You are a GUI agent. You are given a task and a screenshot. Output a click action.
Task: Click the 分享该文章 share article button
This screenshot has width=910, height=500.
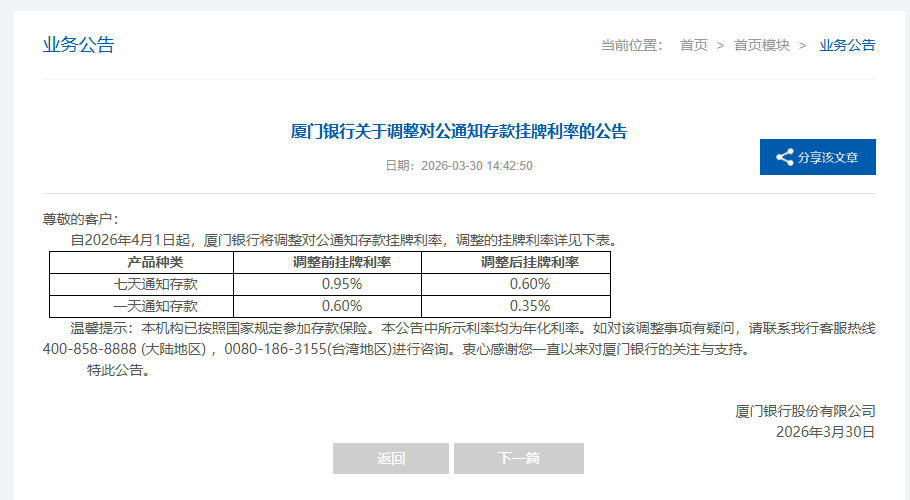[818, 157]
